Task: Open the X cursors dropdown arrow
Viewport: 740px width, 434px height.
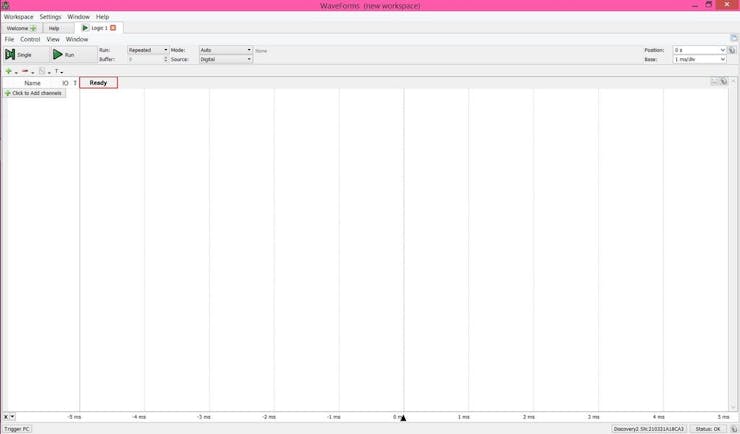Action: coord(13,417)
